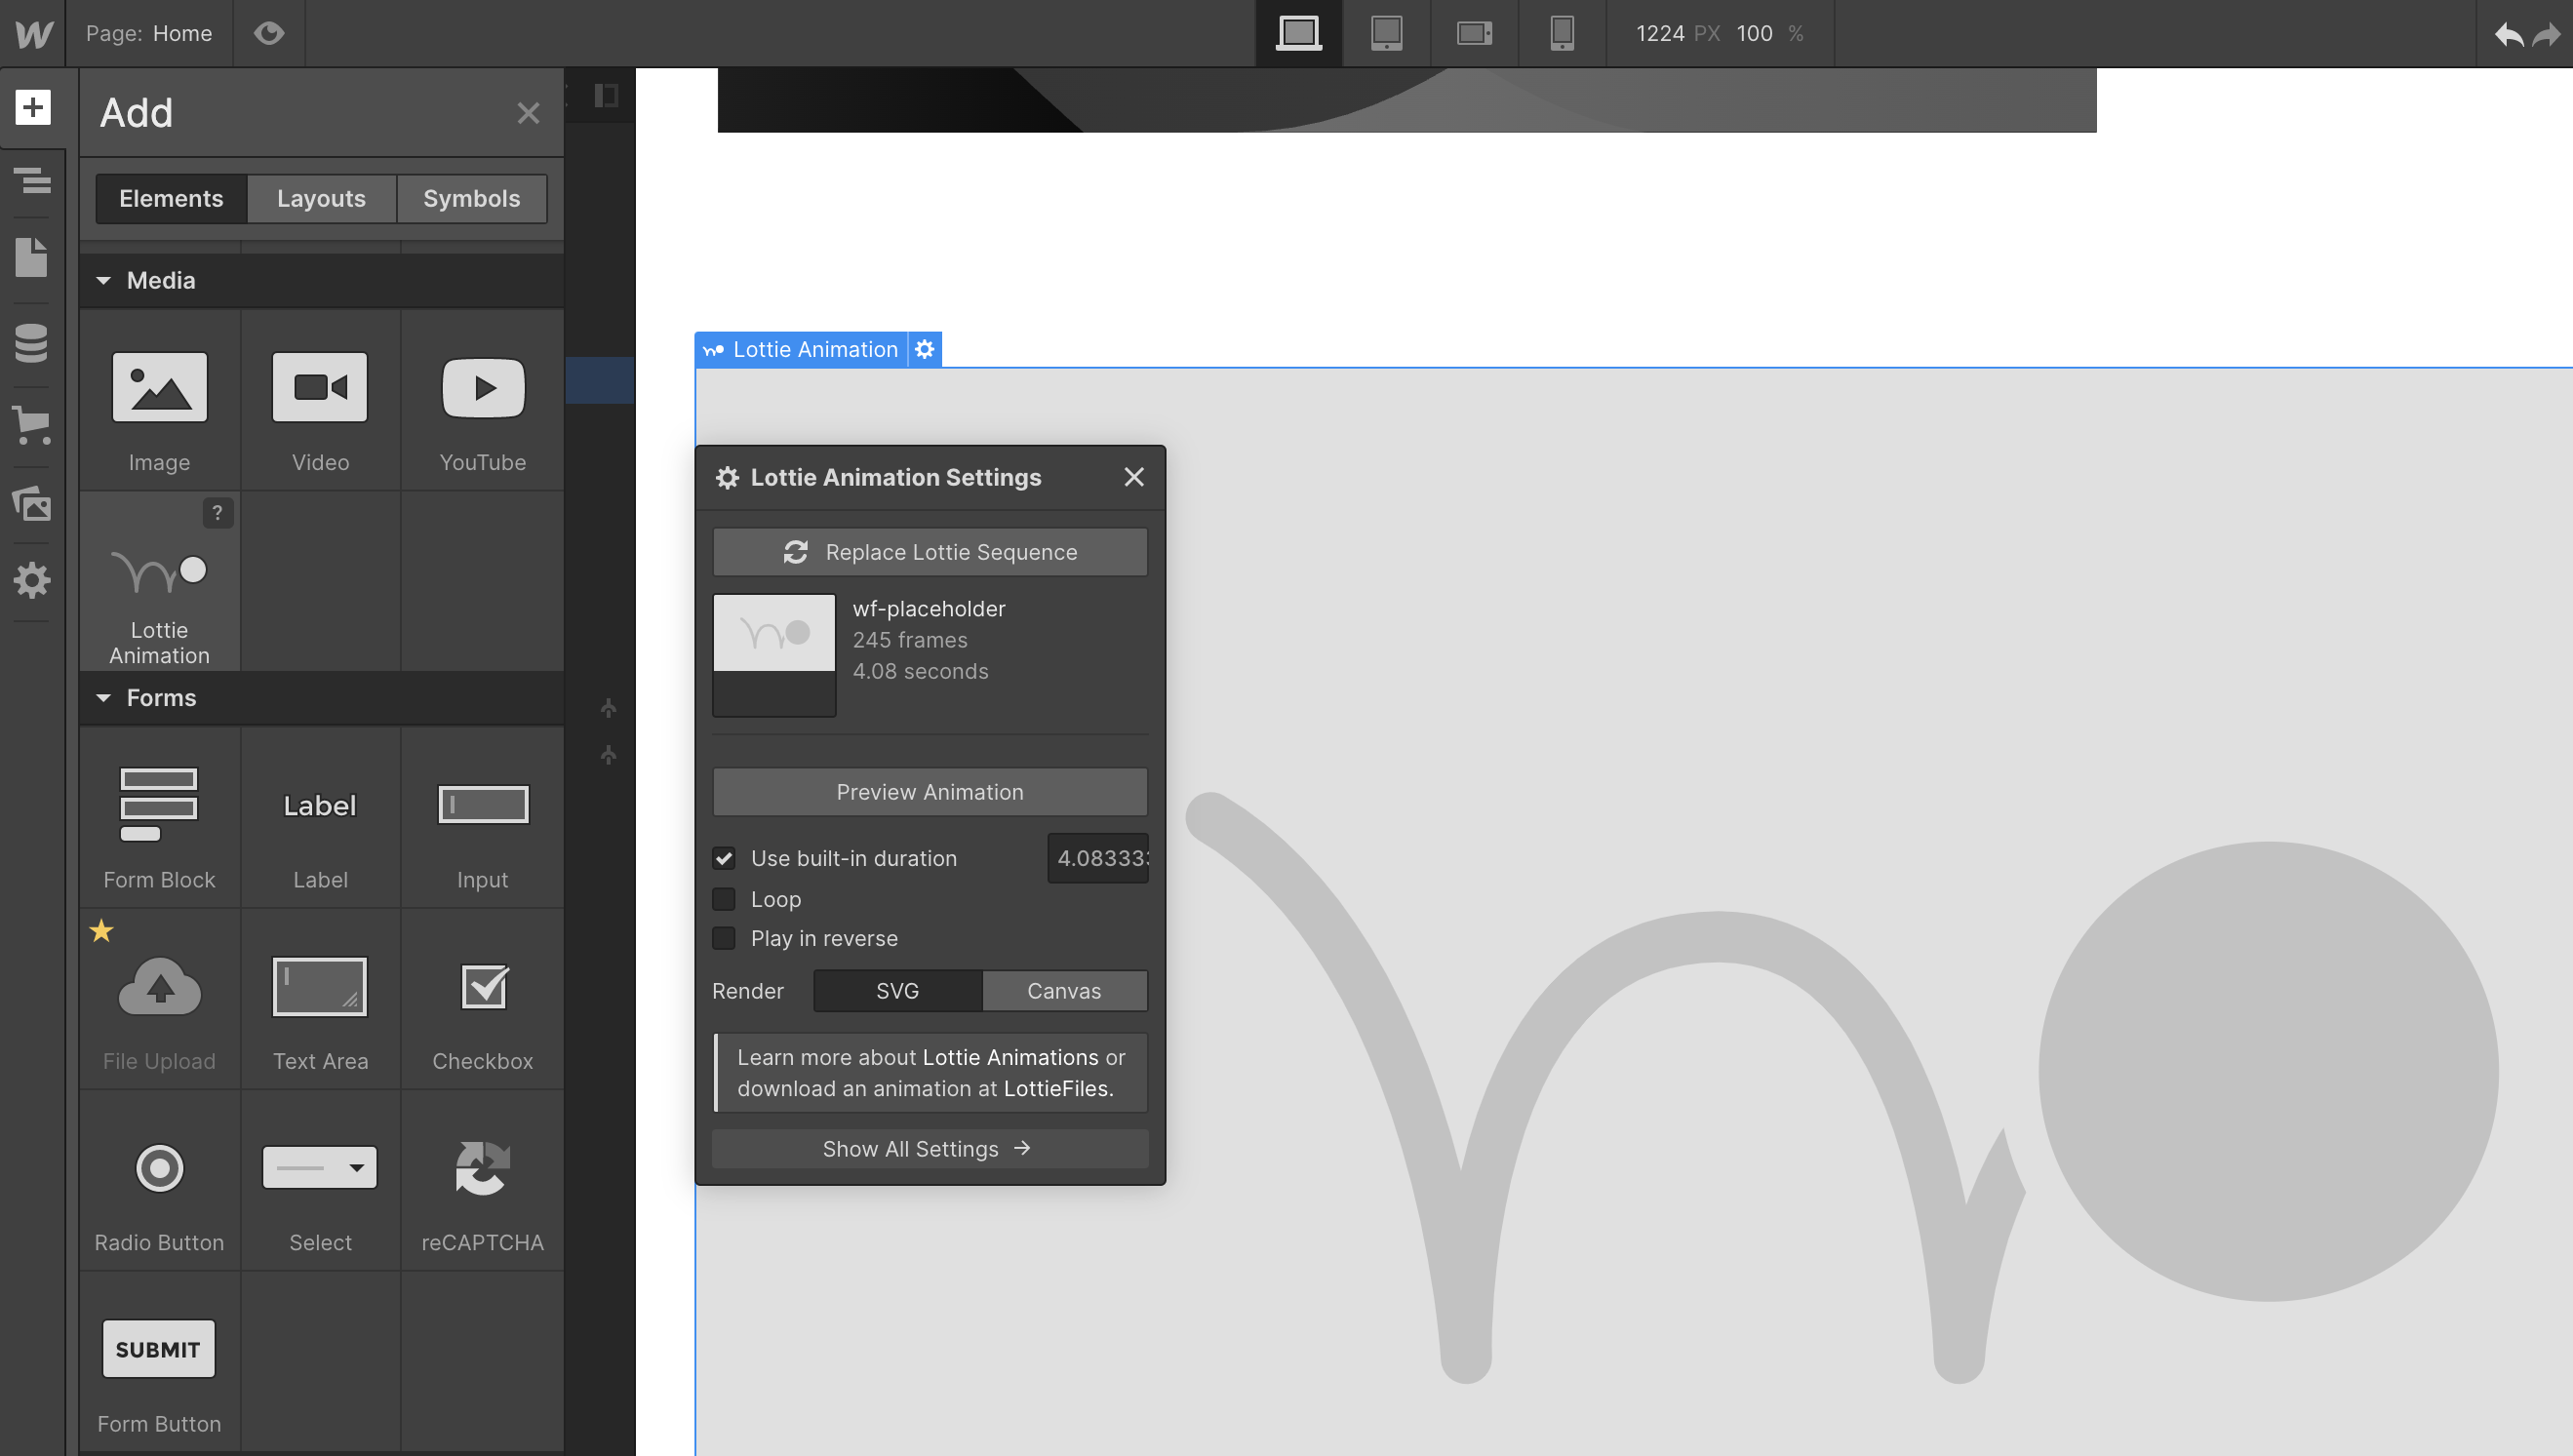This screenshot has width=2573, height=1456.
Task: Click the duration value field
Action: 1098,858
